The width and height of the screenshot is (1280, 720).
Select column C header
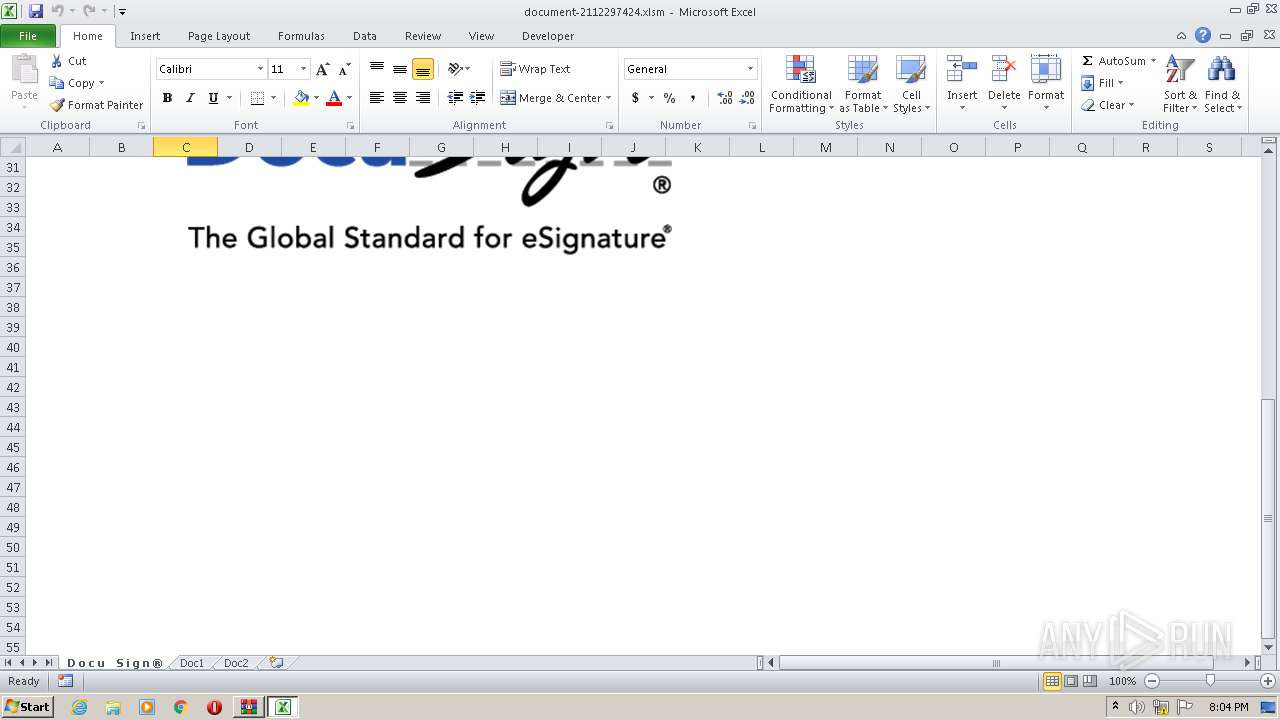185,147
